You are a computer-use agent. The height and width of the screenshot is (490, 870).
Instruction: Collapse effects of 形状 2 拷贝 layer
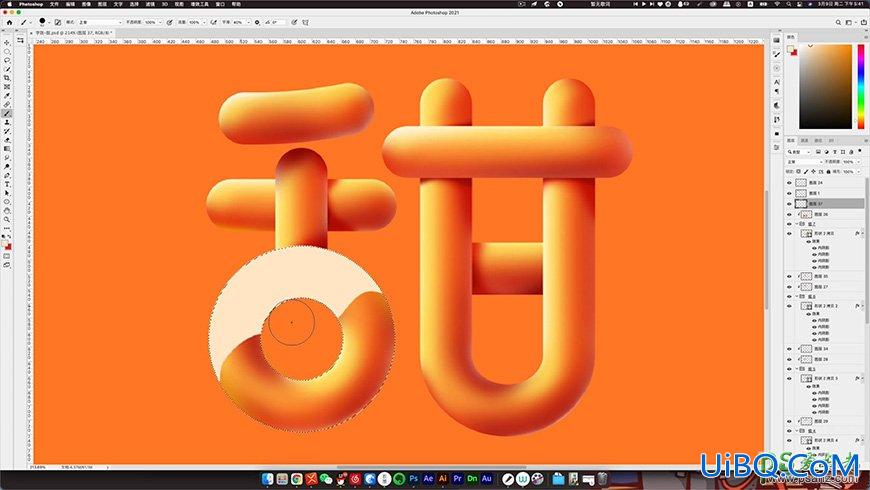pyautogui.click(x=862, y=234)
